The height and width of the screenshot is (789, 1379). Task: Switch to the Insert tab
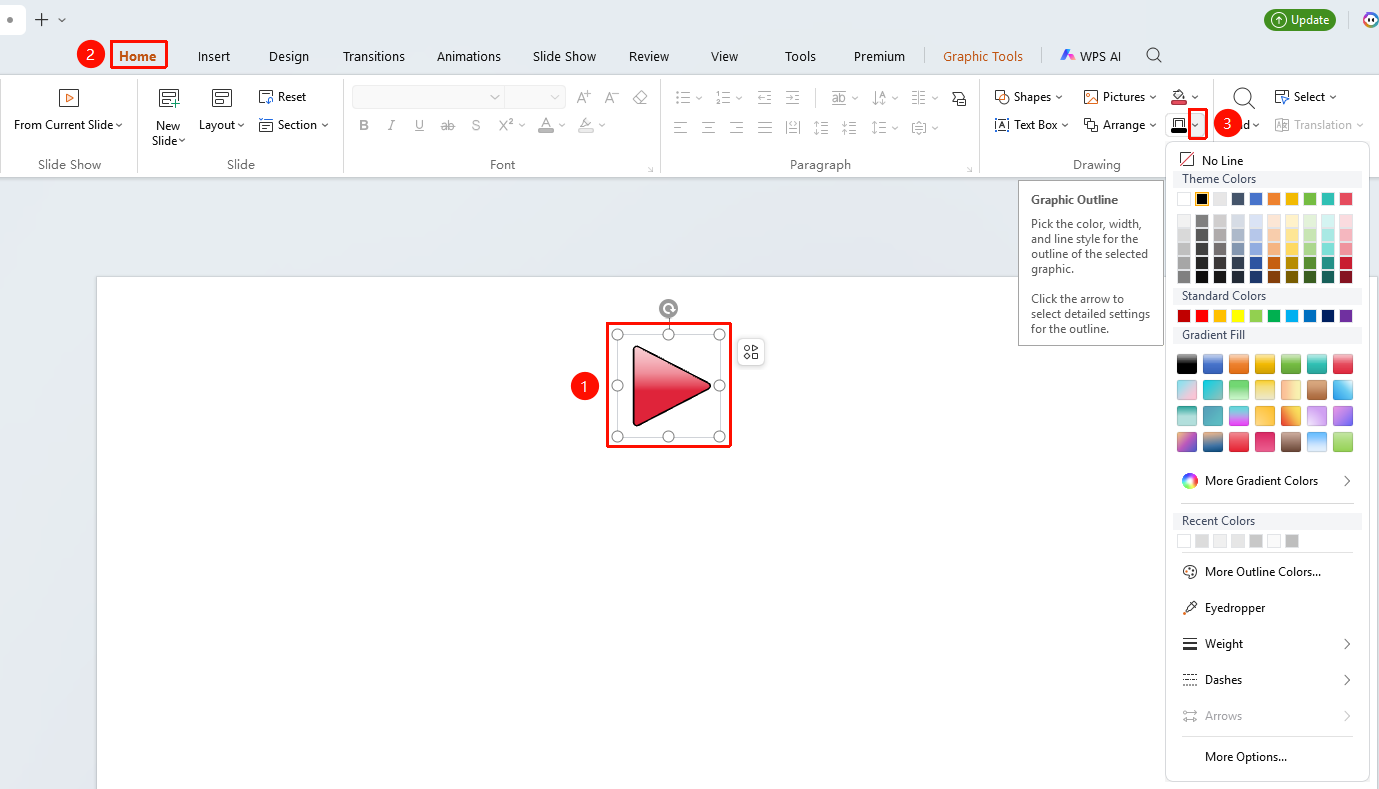[214, 56]
